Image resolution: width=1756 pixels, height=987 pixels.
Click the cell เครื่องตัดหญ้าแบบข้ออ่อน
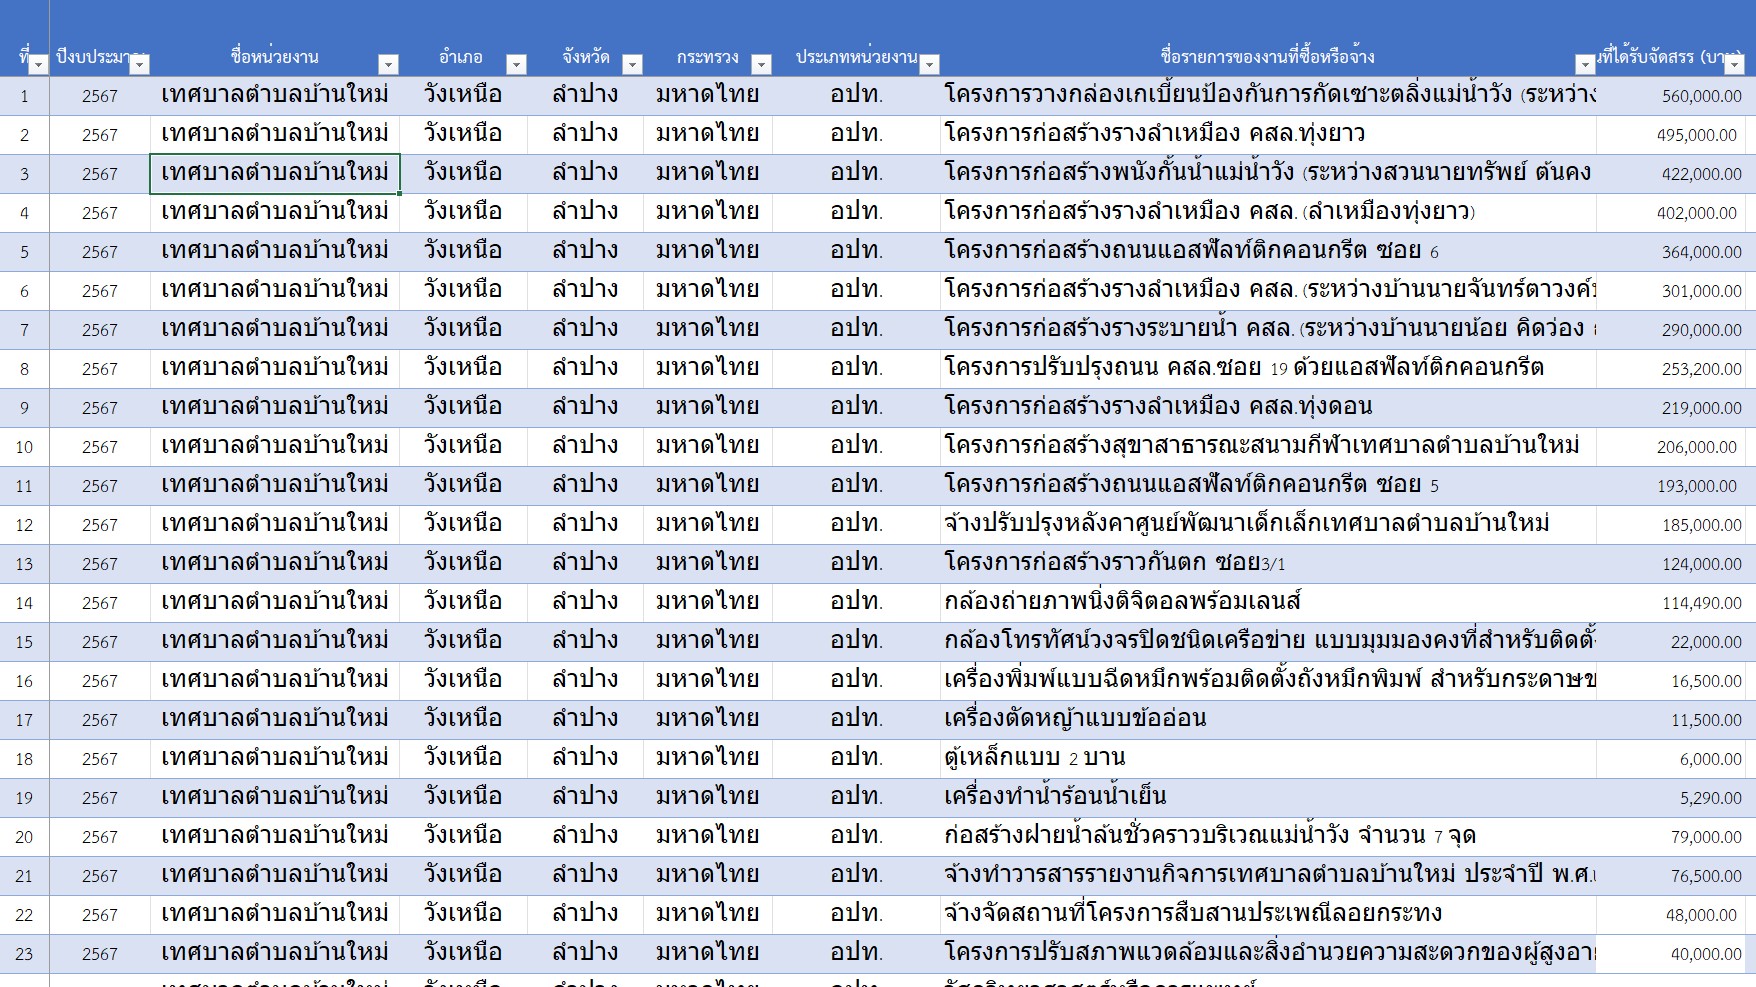(1268, 720)
